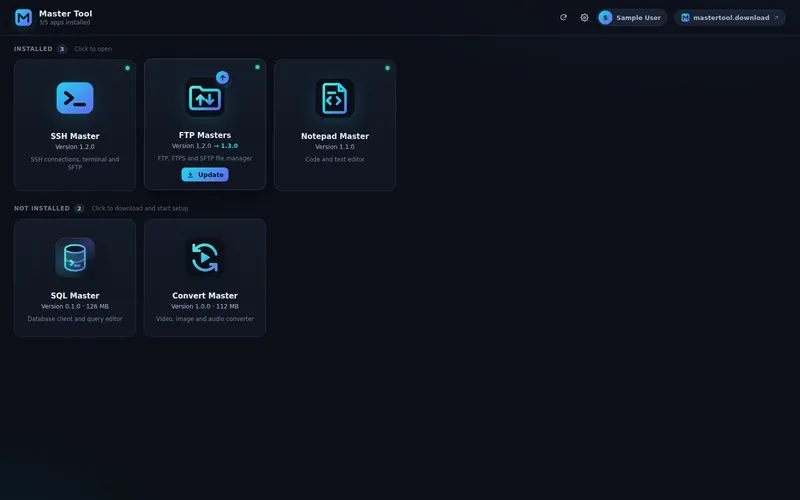Click the Convert Master icon
Viewport: 800px width, 500px height.
coord(205,257)
